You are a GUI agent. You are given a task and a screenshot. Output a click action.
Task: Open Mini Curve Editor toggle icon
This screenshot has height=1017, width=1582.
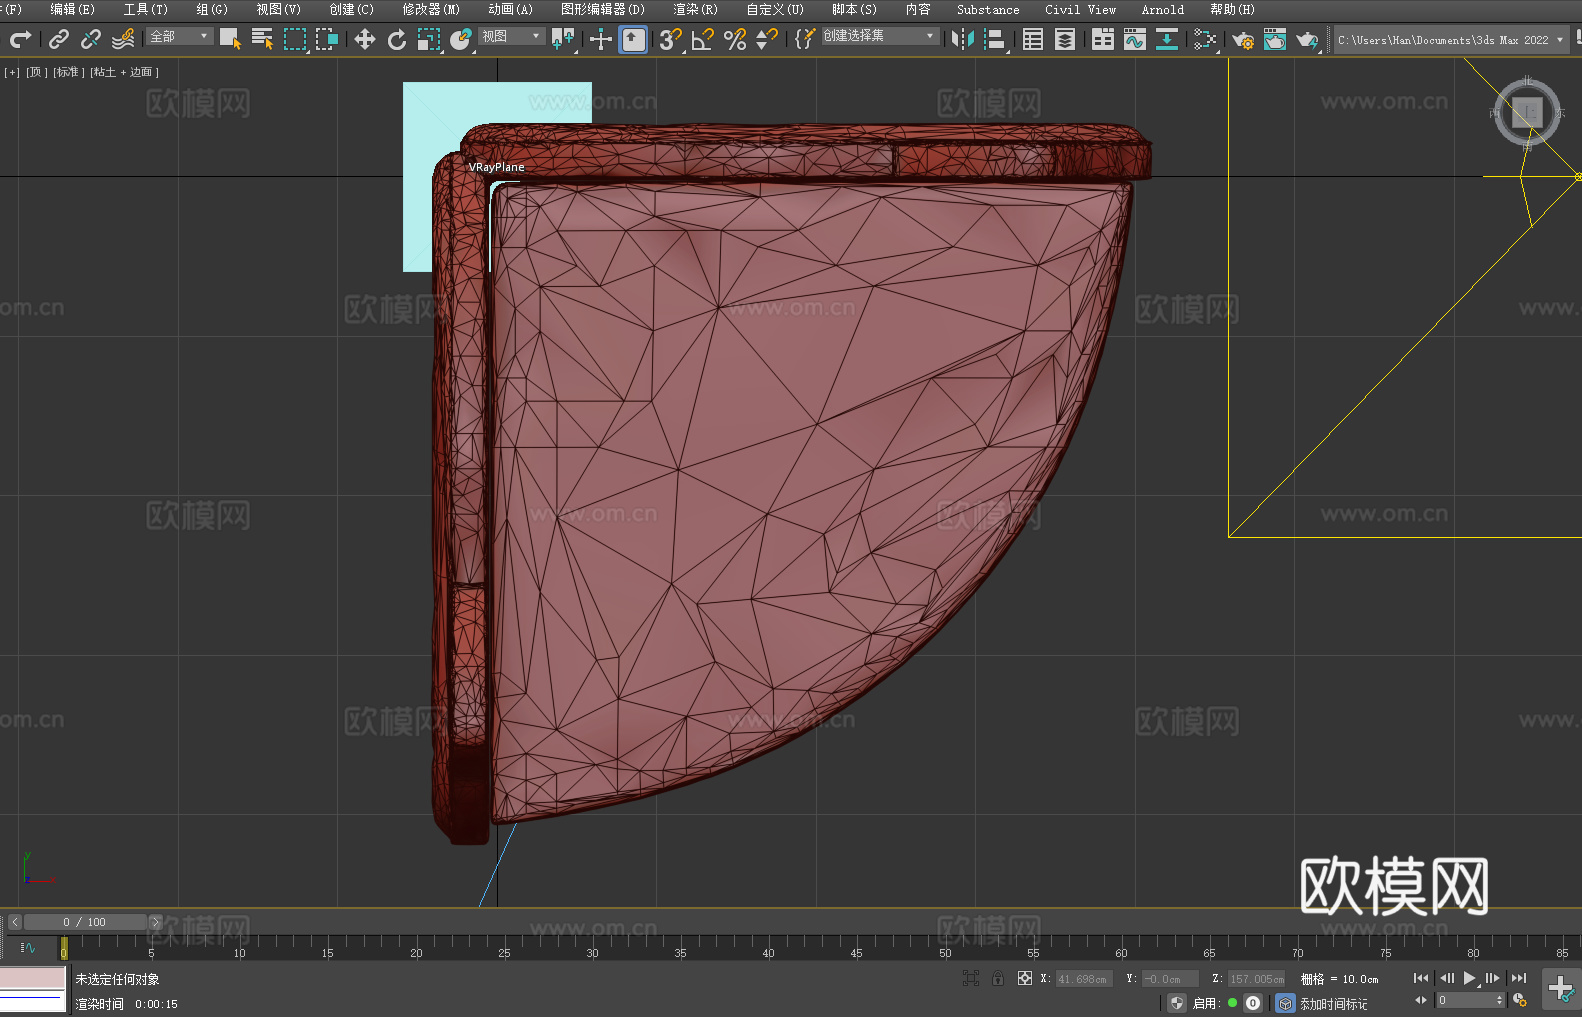click(x=28, y=947)
